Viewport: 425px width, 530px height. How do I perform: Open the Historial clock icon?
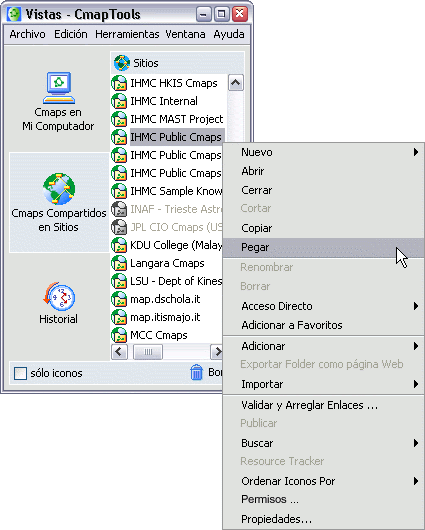click(59, 296)
